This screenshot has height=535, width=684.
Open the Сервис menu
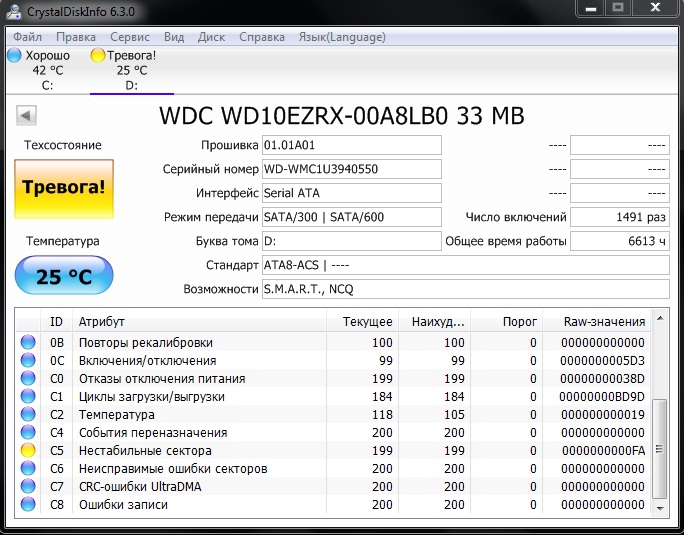130,37
